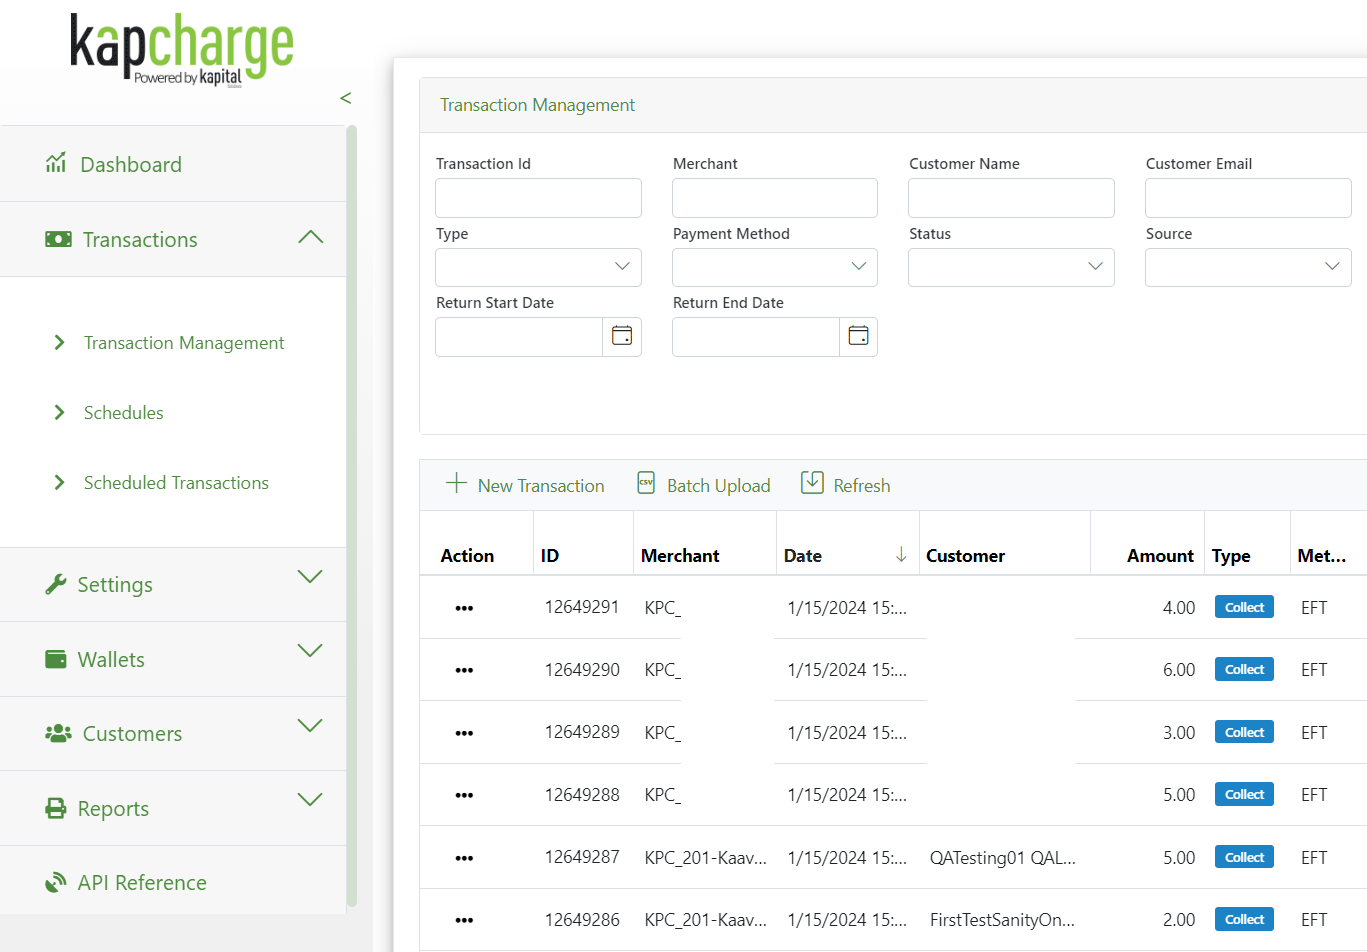
Task: Go to Scheduled Transactions page
Action: tap(176, 483)
